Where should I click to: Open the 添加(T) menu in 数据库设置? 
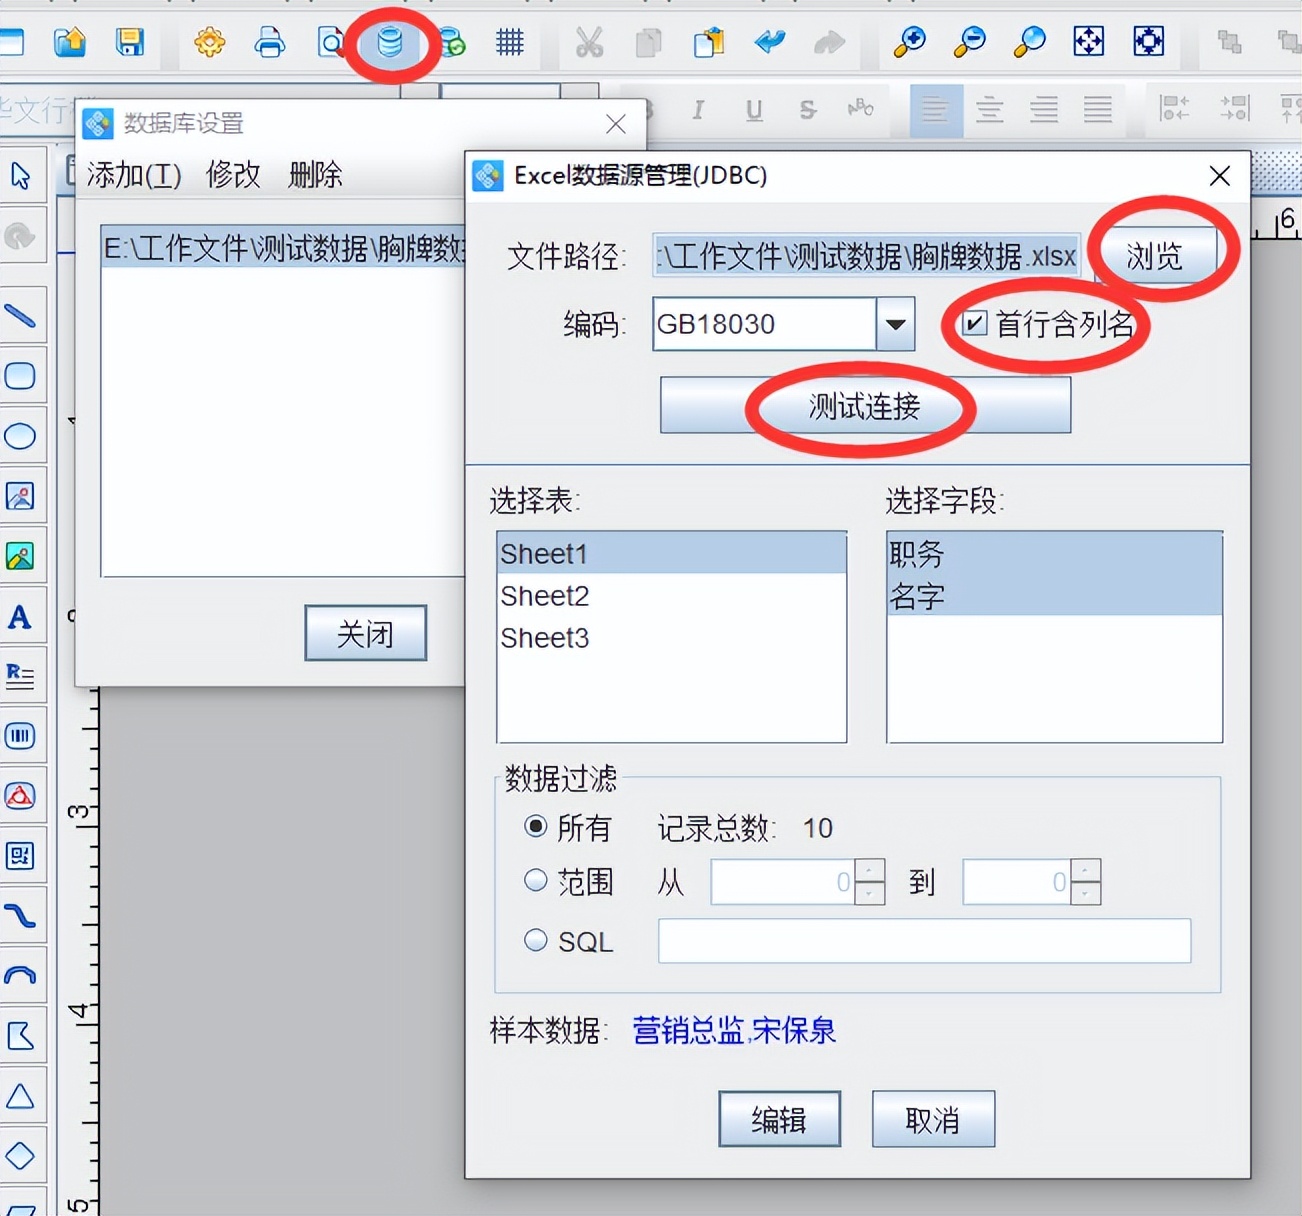[x=133, y=174]
